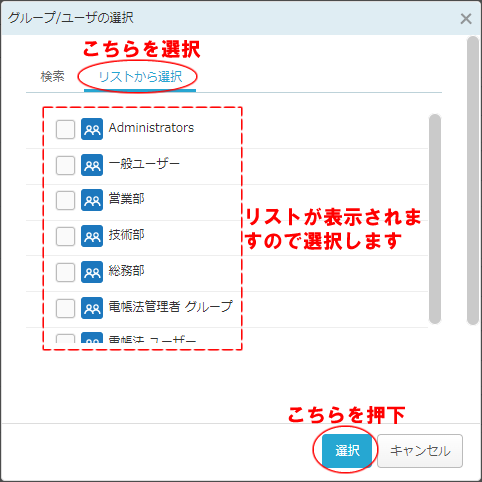Select the 技術部 checkbox
This screenshot has width=482, height=482.
(65, 236)
